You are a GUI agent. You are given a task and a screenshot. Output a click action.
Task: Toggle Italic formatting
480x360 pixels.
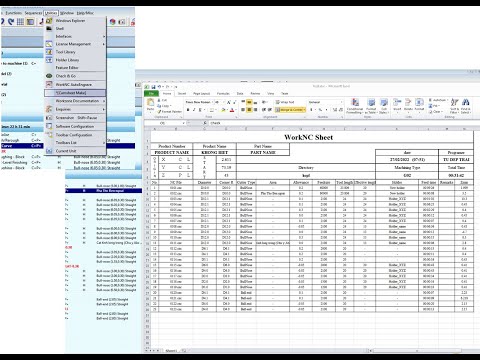point(194,110)
